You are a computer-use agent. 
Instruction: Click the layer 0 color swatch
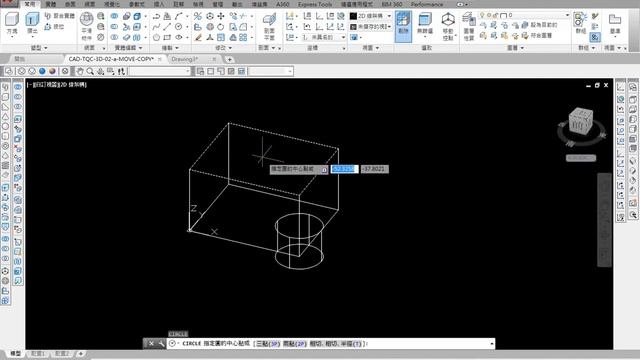click(504, 16)
